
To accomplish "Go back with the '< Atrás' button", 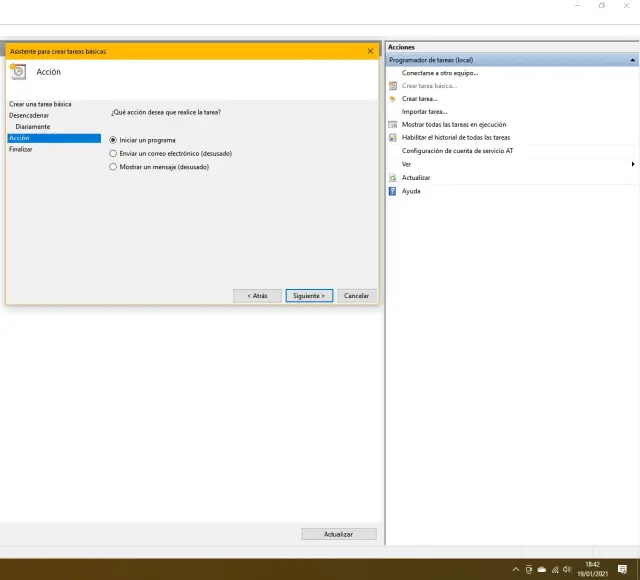I will pos(257,296).
